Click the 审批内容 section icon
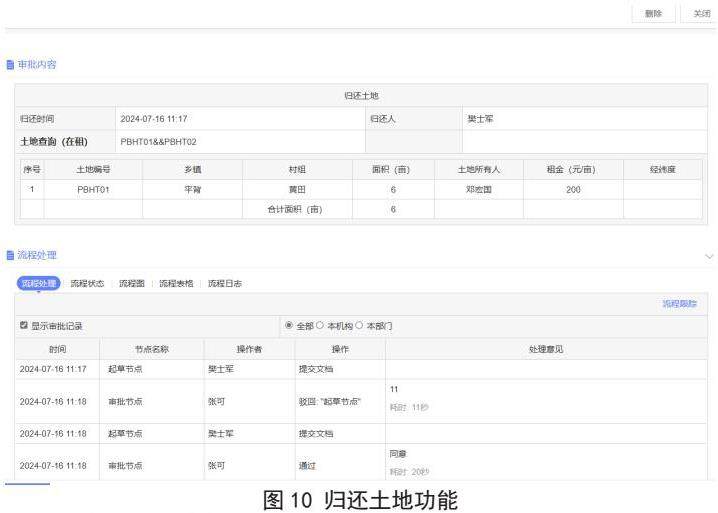Image resolution: width=718 pixels, height=513 pixels. coord(11,65)
